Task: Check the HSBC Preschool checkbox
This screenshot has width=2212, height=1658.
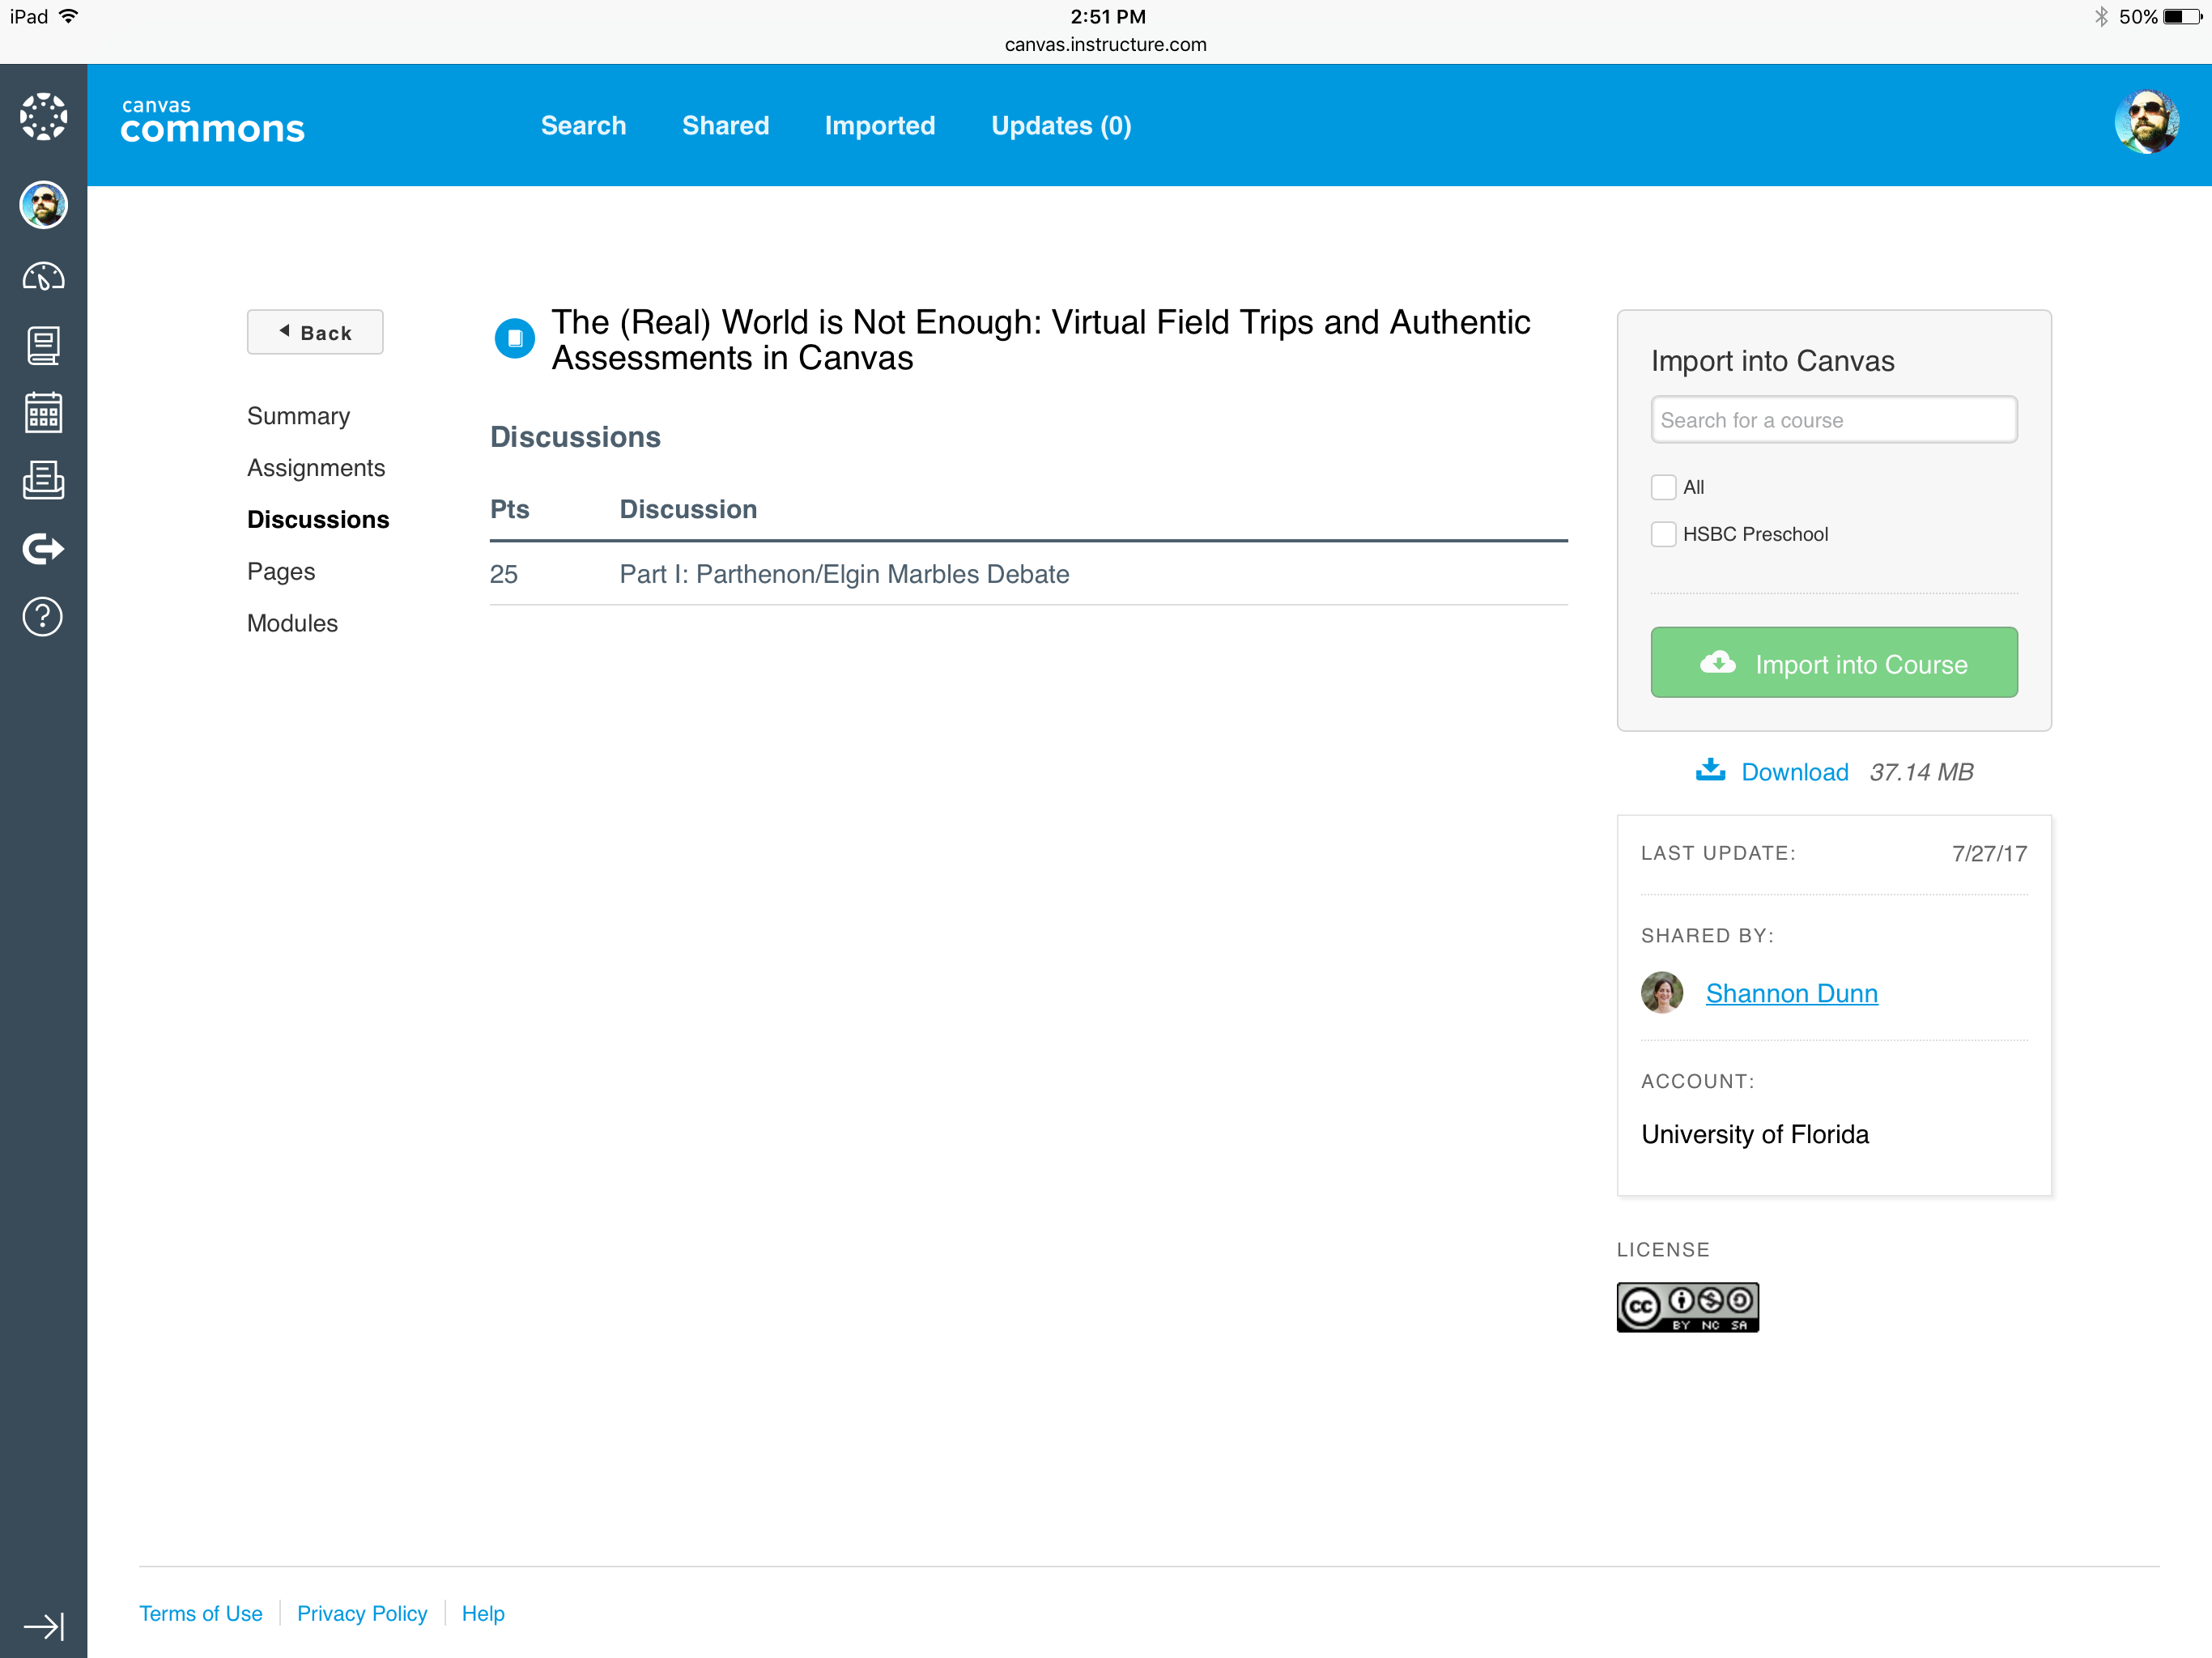Action: pyautogui.click(x=1663, y=534)
